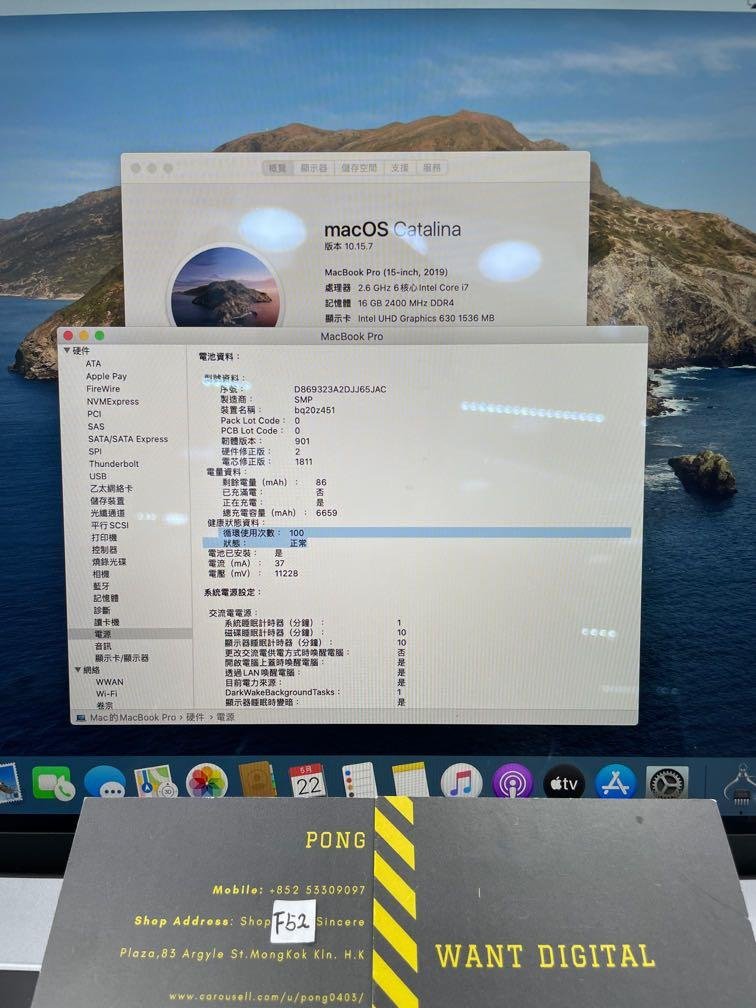Click Mac的MacBook Pro in path bar
The image size is (756, 1008).
point(132,717)
